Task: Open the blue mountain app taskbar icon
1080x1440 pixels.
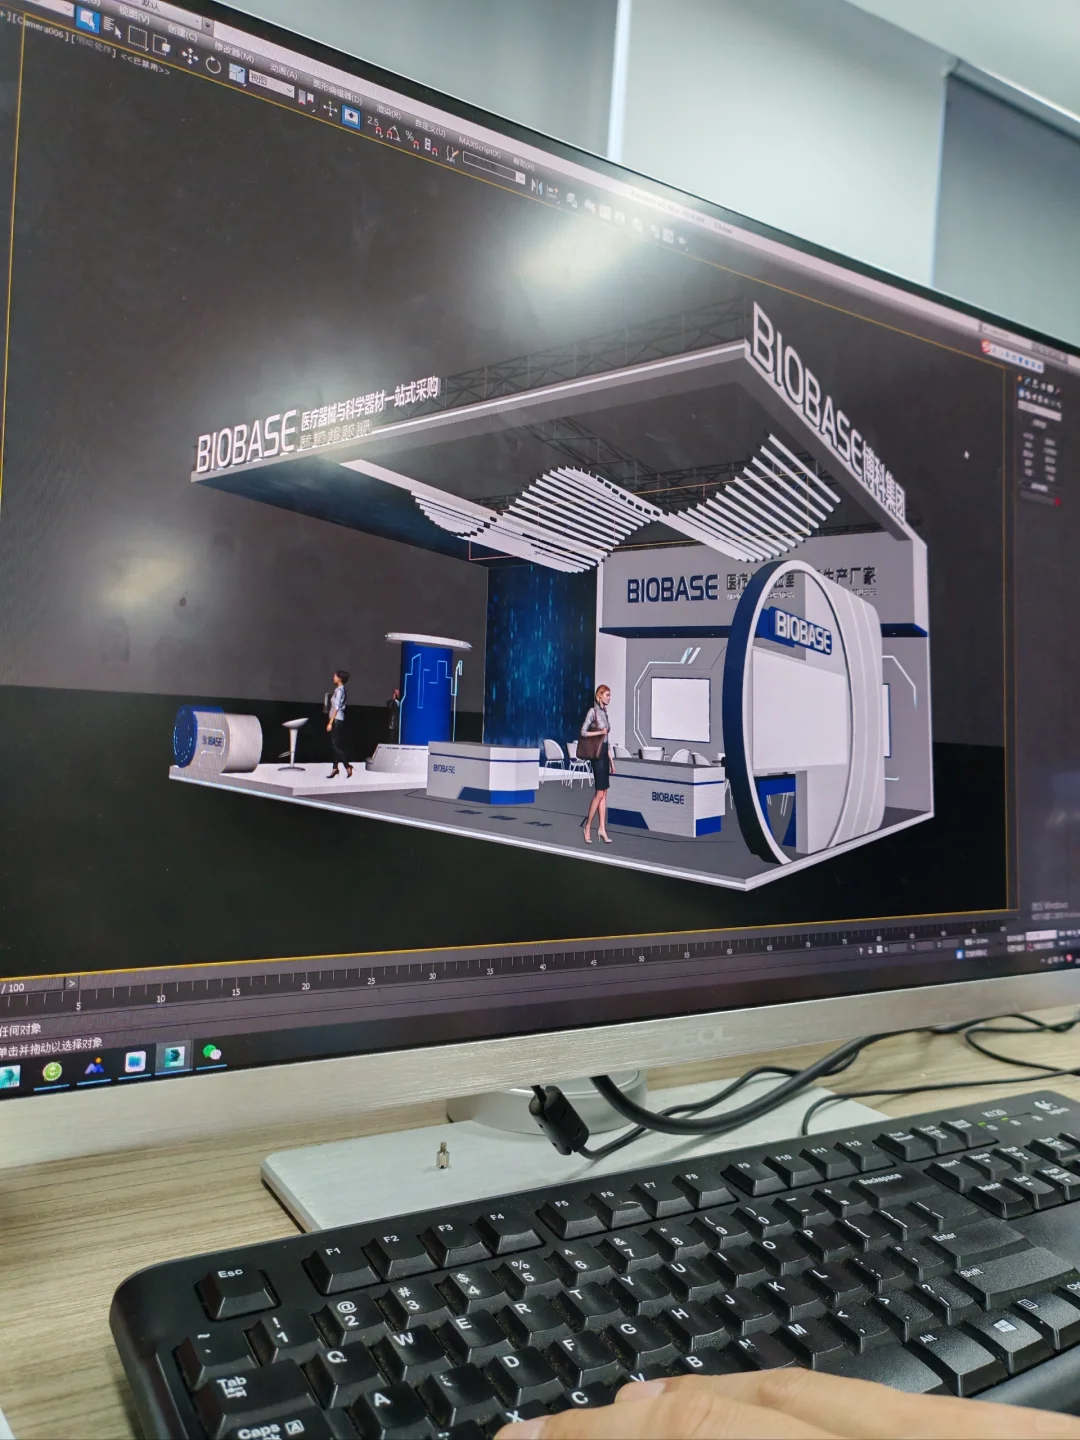Action: click(x=95, y=1067)
